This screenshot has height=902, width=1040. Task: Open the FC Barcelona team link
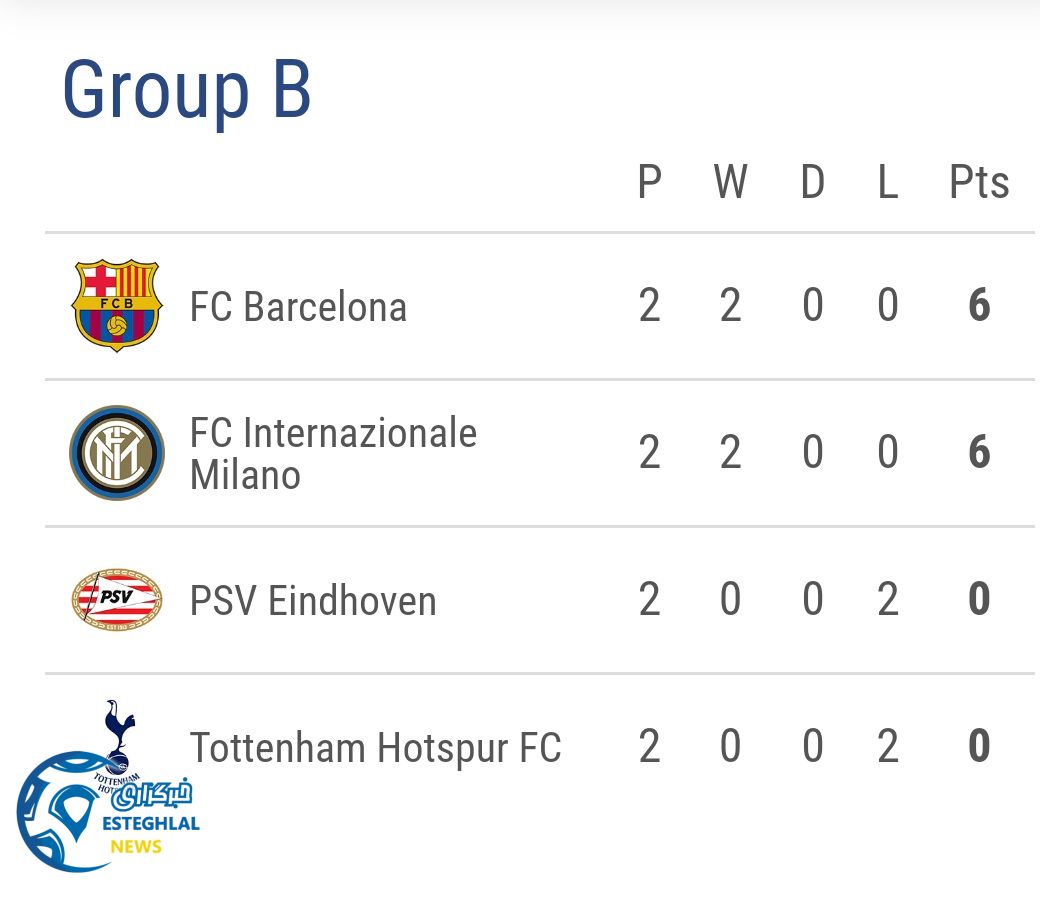298,307
